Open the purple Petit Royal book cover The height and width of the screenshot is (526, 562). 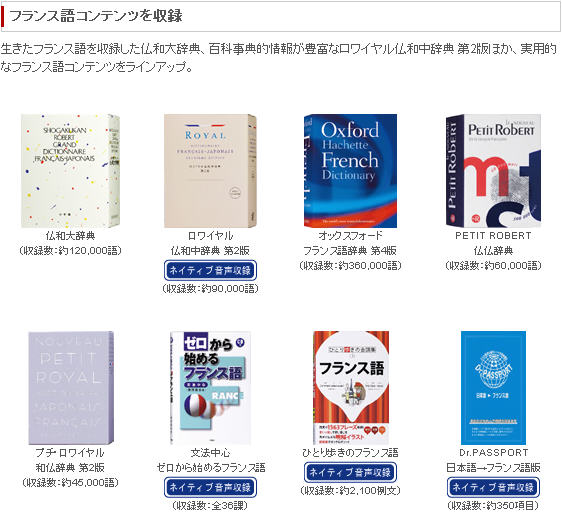tap(71, 388)
